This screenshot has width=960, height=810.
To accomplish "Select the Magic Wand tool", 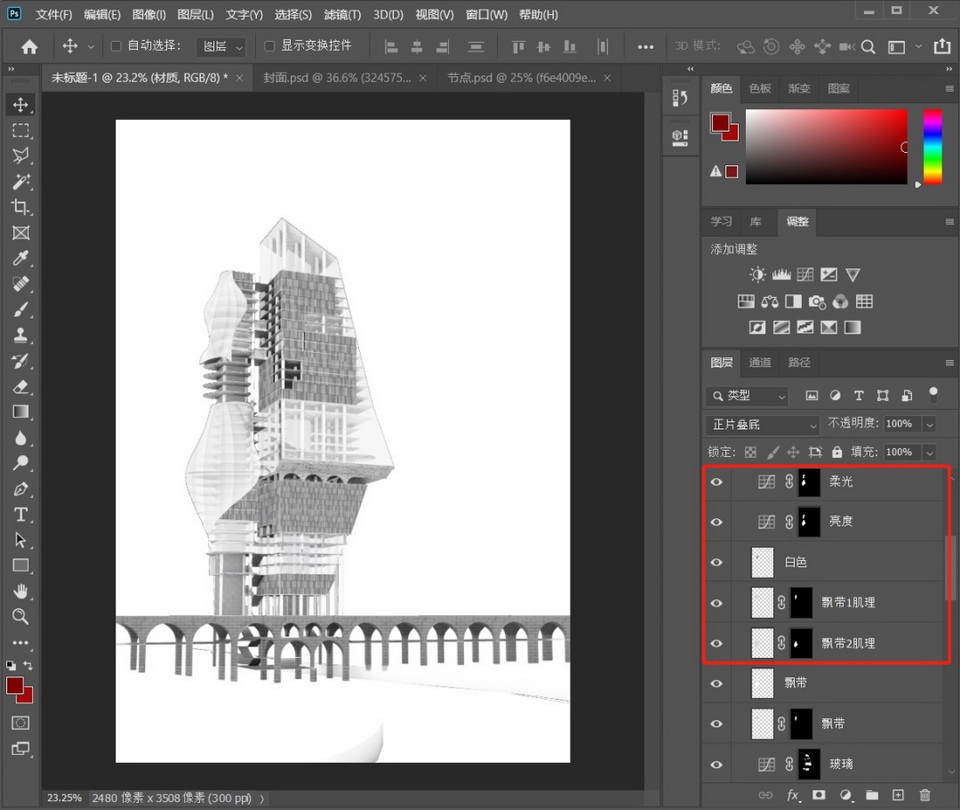I will point(20,181).
